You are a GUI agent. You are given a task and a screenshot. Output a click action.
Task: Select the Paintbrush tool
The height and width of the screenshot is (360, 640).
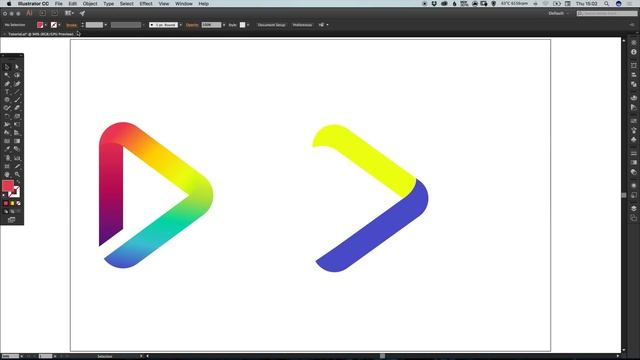click(x=17, y=100)
